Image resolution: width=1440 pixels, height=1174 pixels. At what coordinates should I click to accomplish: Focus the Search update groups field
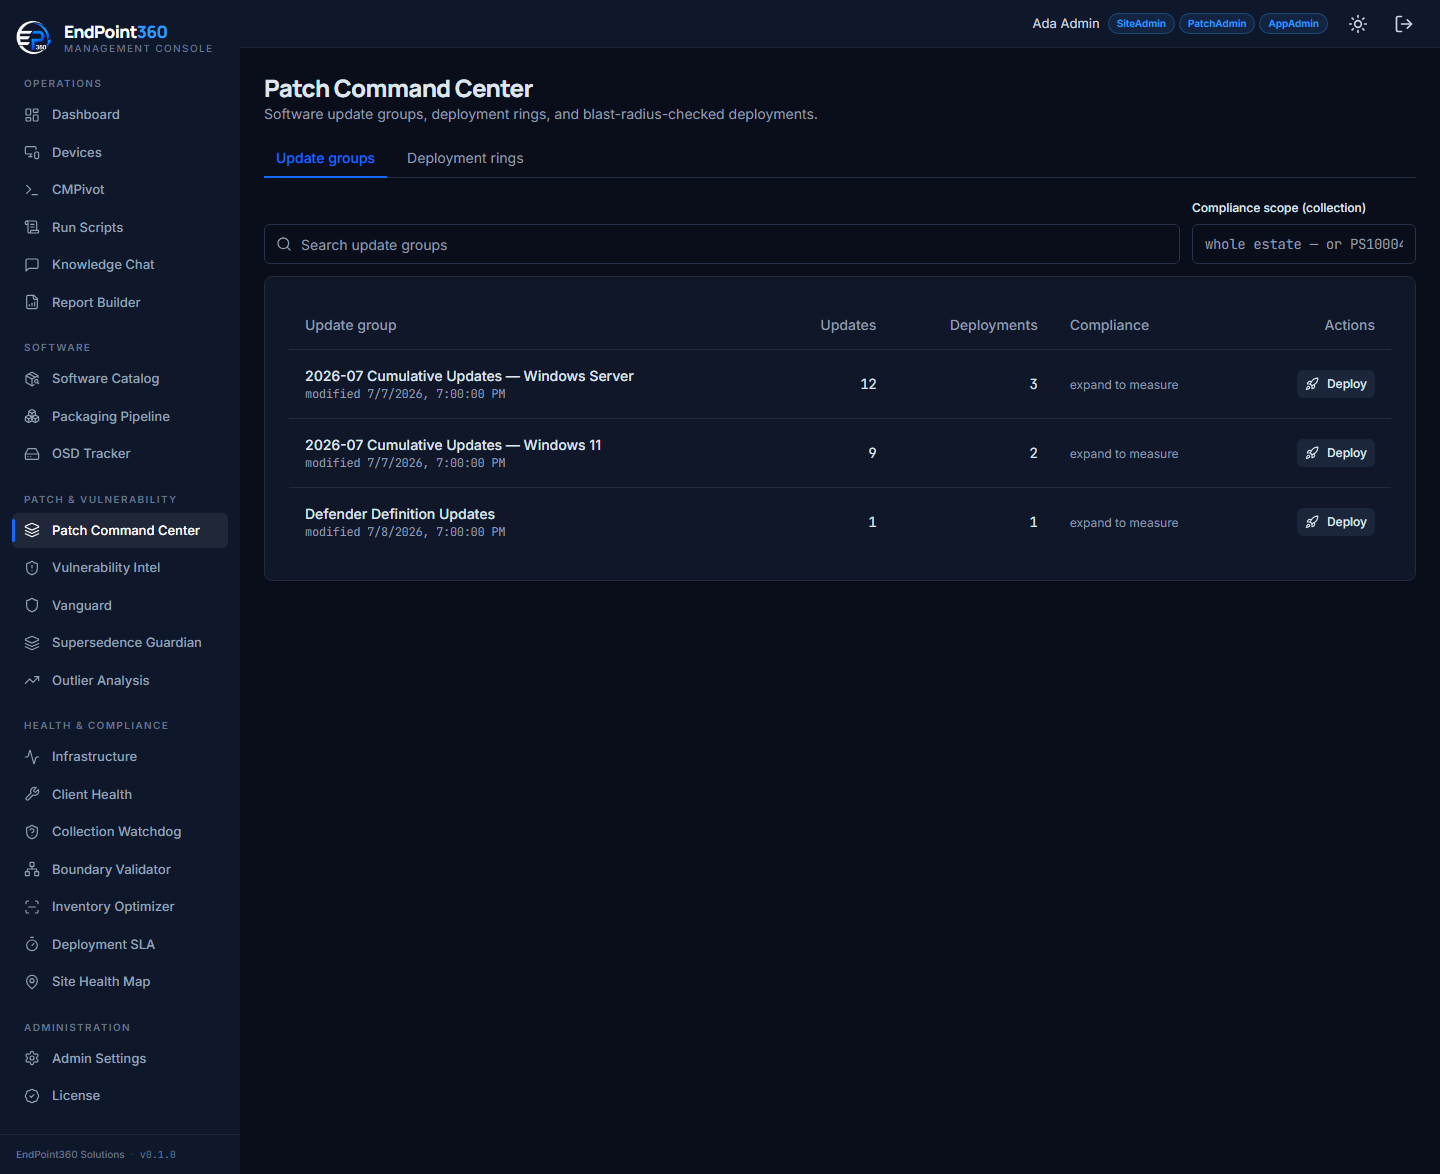pos(722,244)
